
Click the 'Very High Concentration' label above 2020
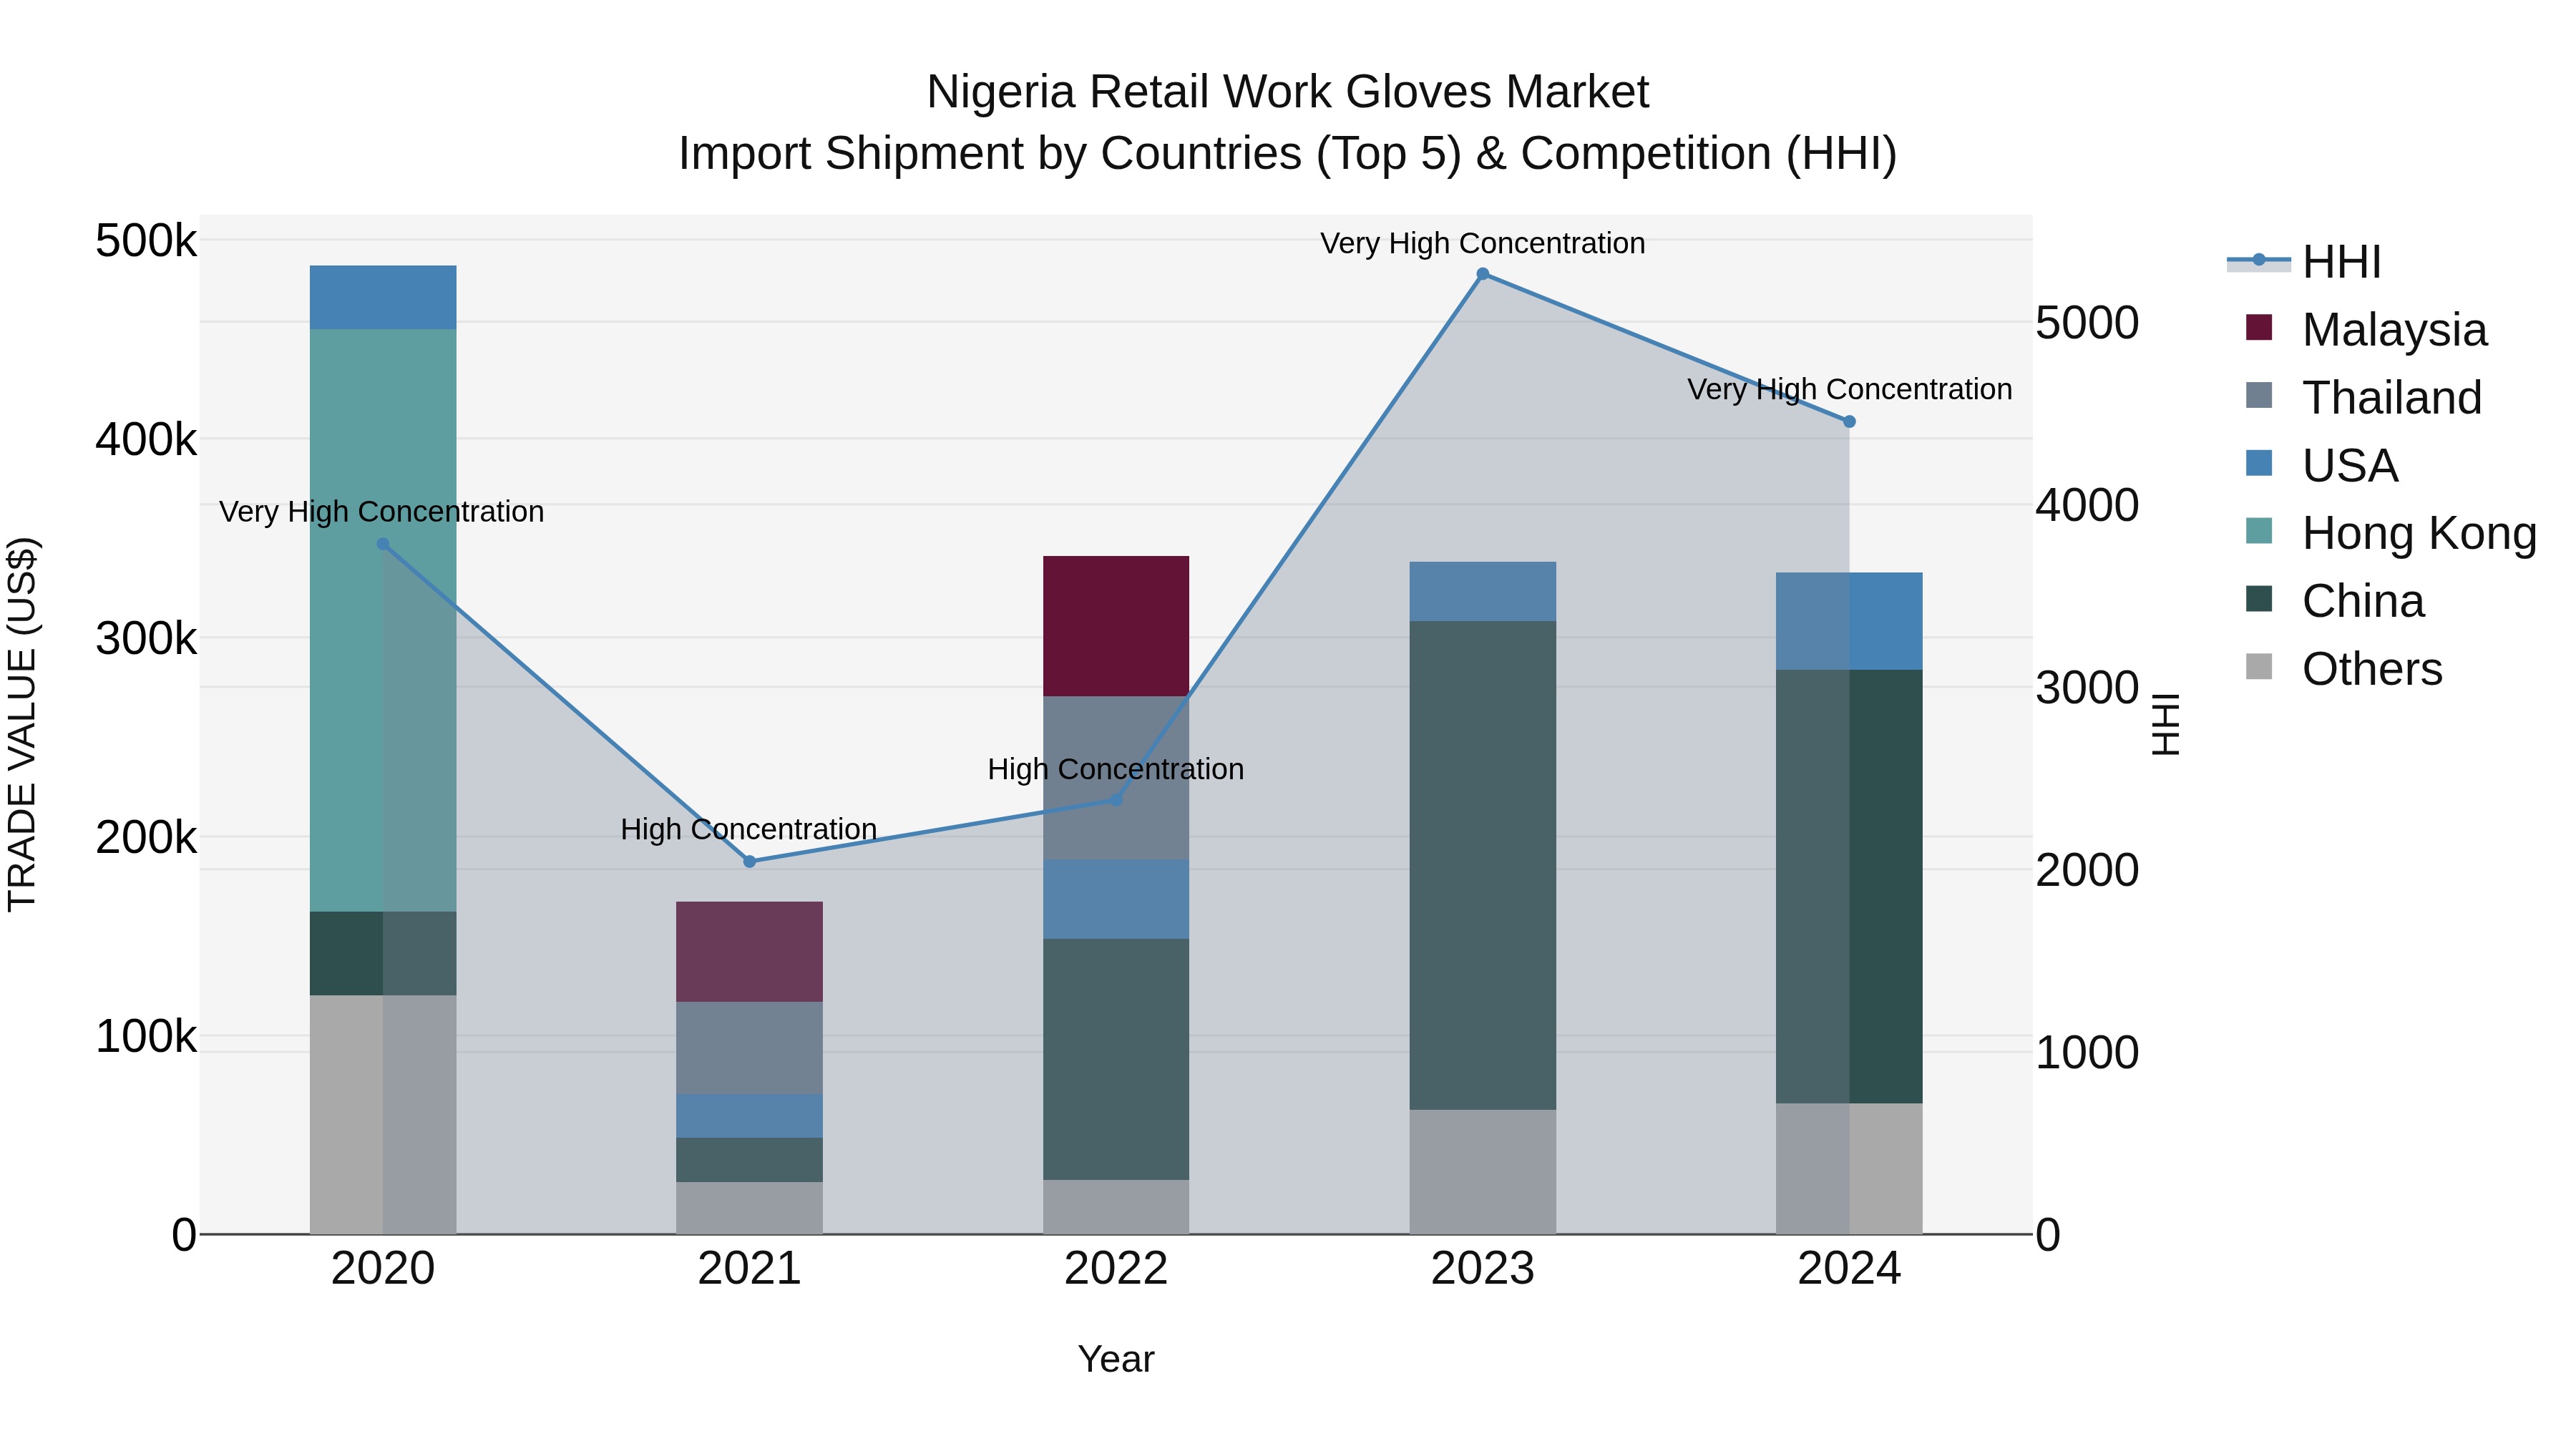pyautogui.click(x=382, y=511)
